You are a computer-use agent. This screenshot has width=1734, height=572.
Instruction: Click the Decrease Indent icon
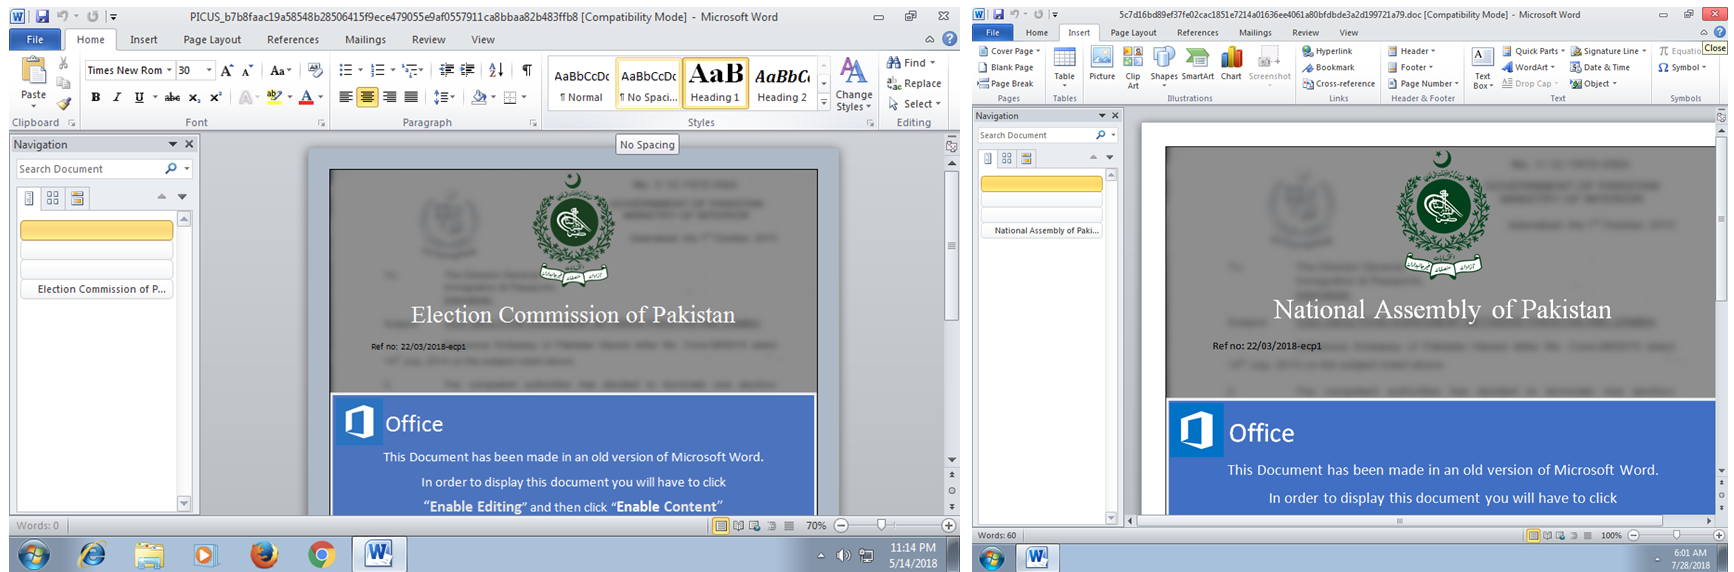(446, 70)
